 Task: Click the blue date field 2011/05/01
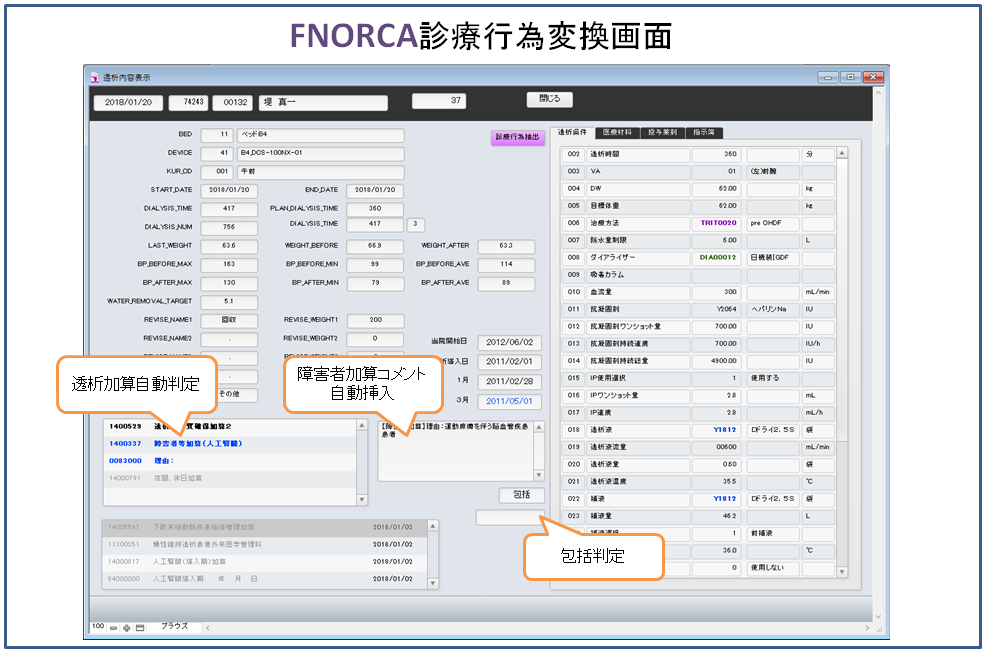coord(509,402)
